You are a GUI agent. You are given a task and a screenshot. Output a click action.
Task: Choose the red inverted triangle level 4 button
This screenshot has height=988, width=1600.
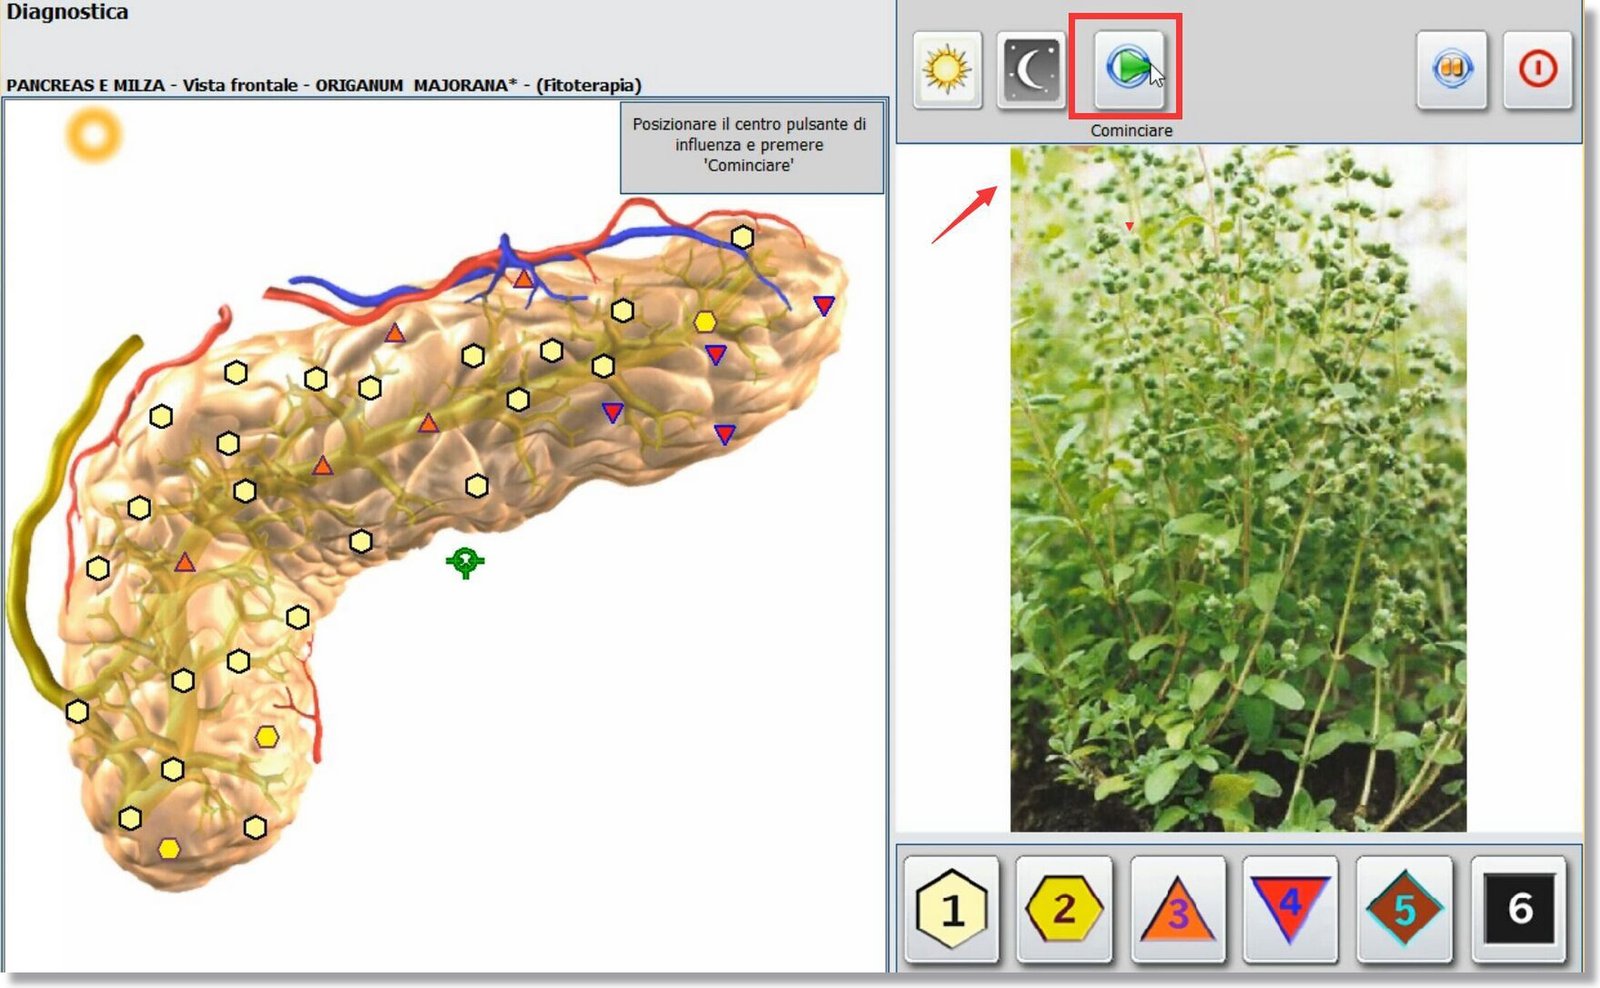click(x=1290, y=908)
